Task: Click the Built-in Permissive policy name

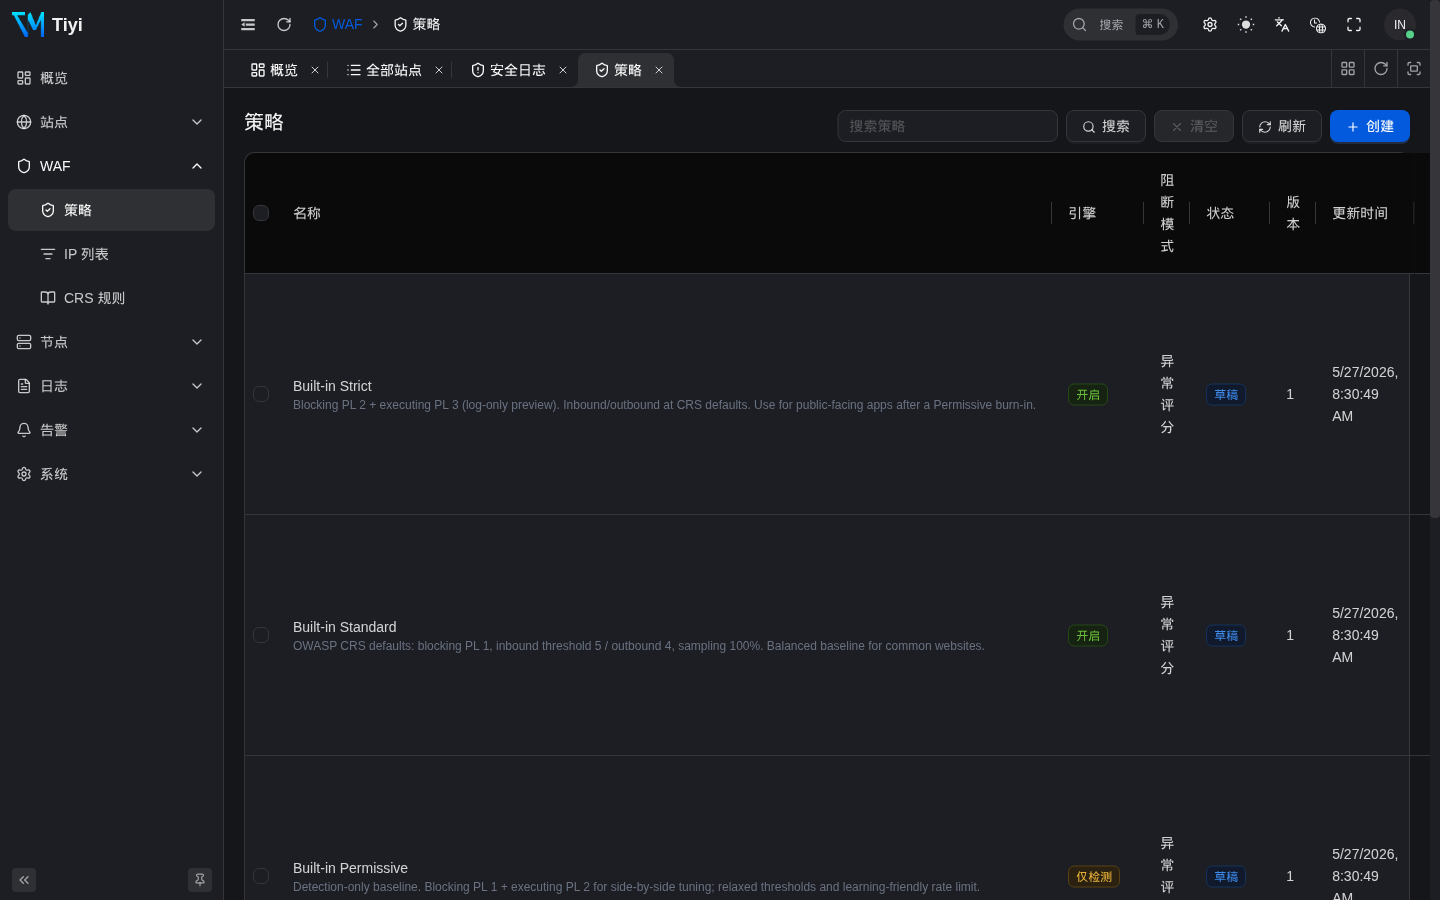Action: [350, 868]
